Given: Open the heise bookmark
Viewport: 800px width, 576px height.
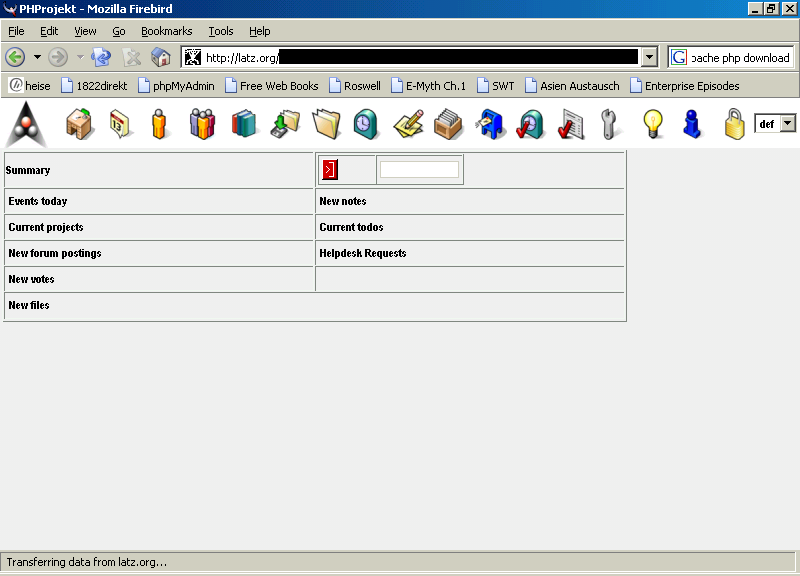Looking at the screenshot, I should click(x=30, y=86).
